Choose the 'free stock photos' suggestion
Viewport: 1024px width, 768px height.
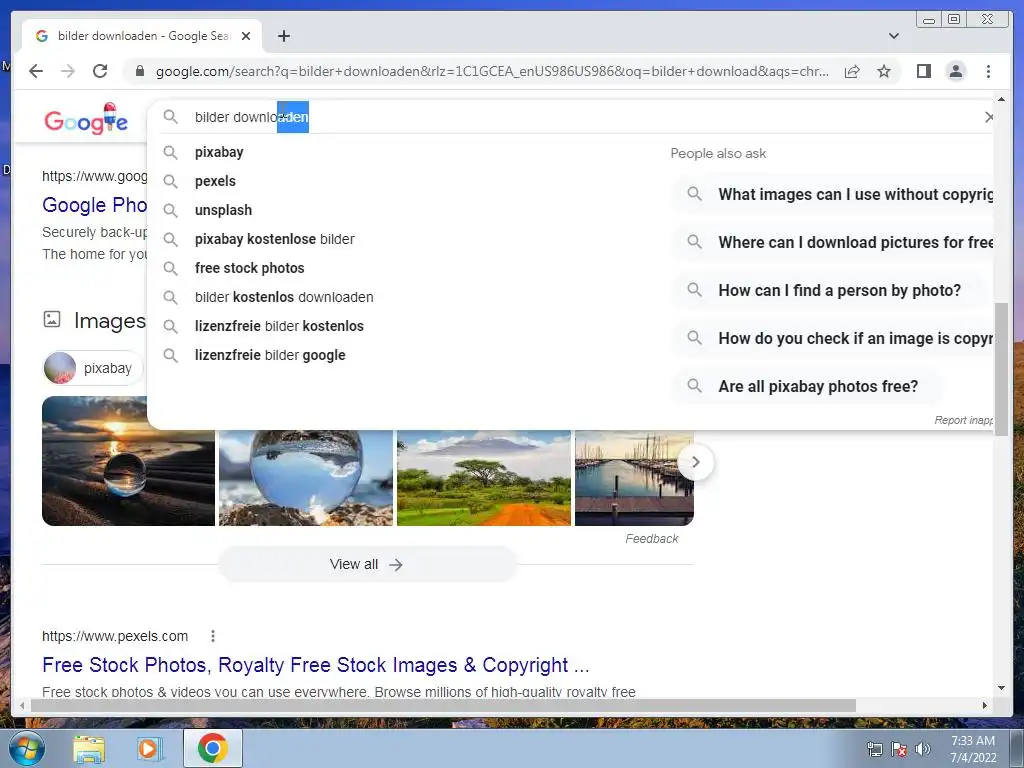pyautogui.click(x=249, y=268)
